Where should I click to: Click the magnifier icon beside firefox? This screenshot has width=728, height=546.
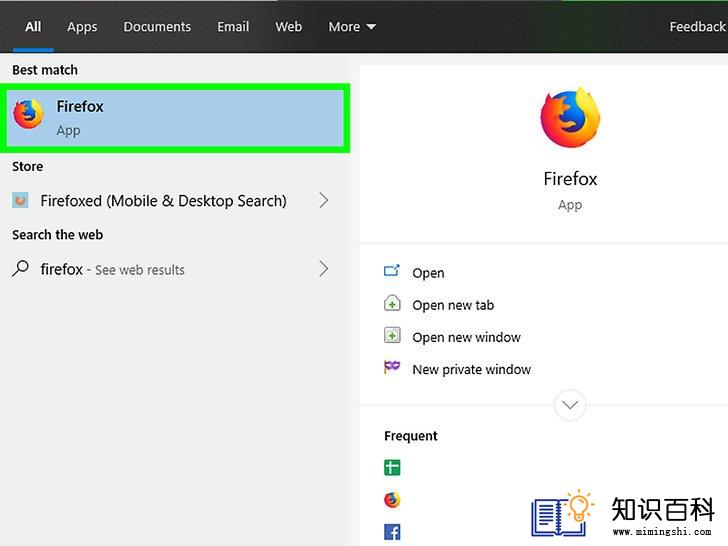point(20,268)
